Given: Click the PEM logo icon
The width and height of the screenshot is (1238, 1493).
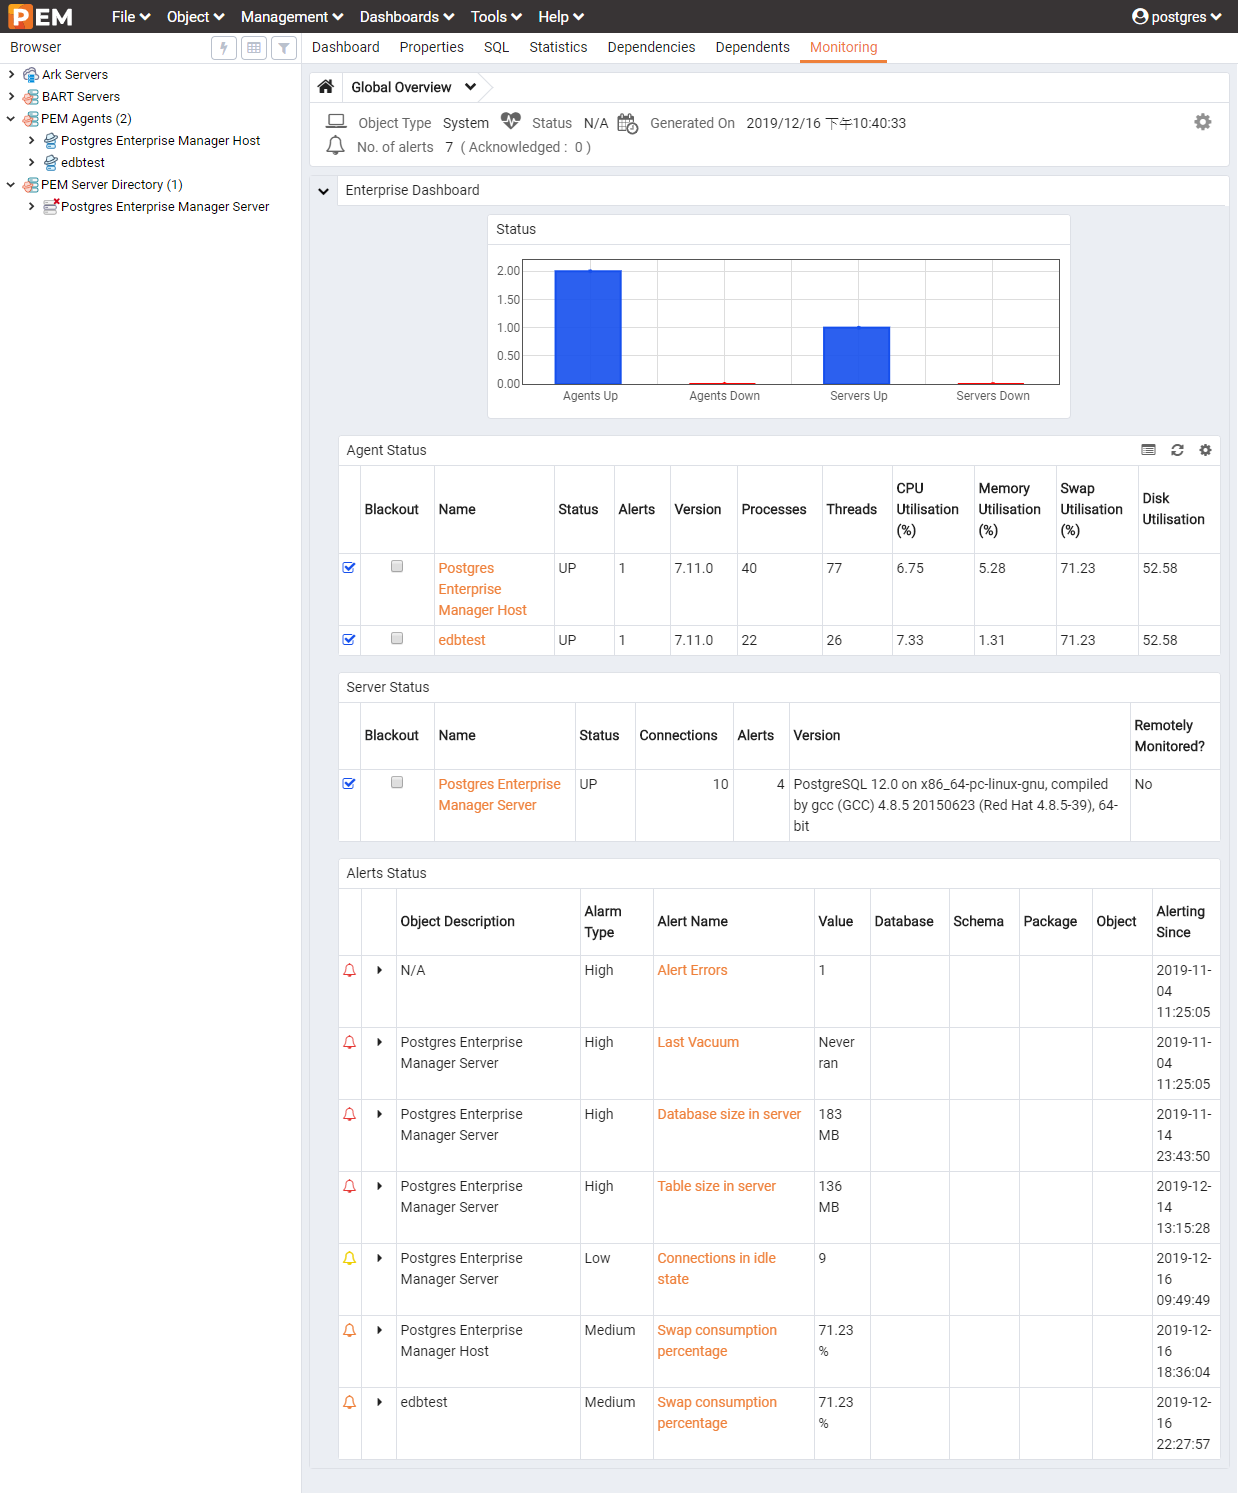Looking at the screenshot, I should tap(40, 16).
